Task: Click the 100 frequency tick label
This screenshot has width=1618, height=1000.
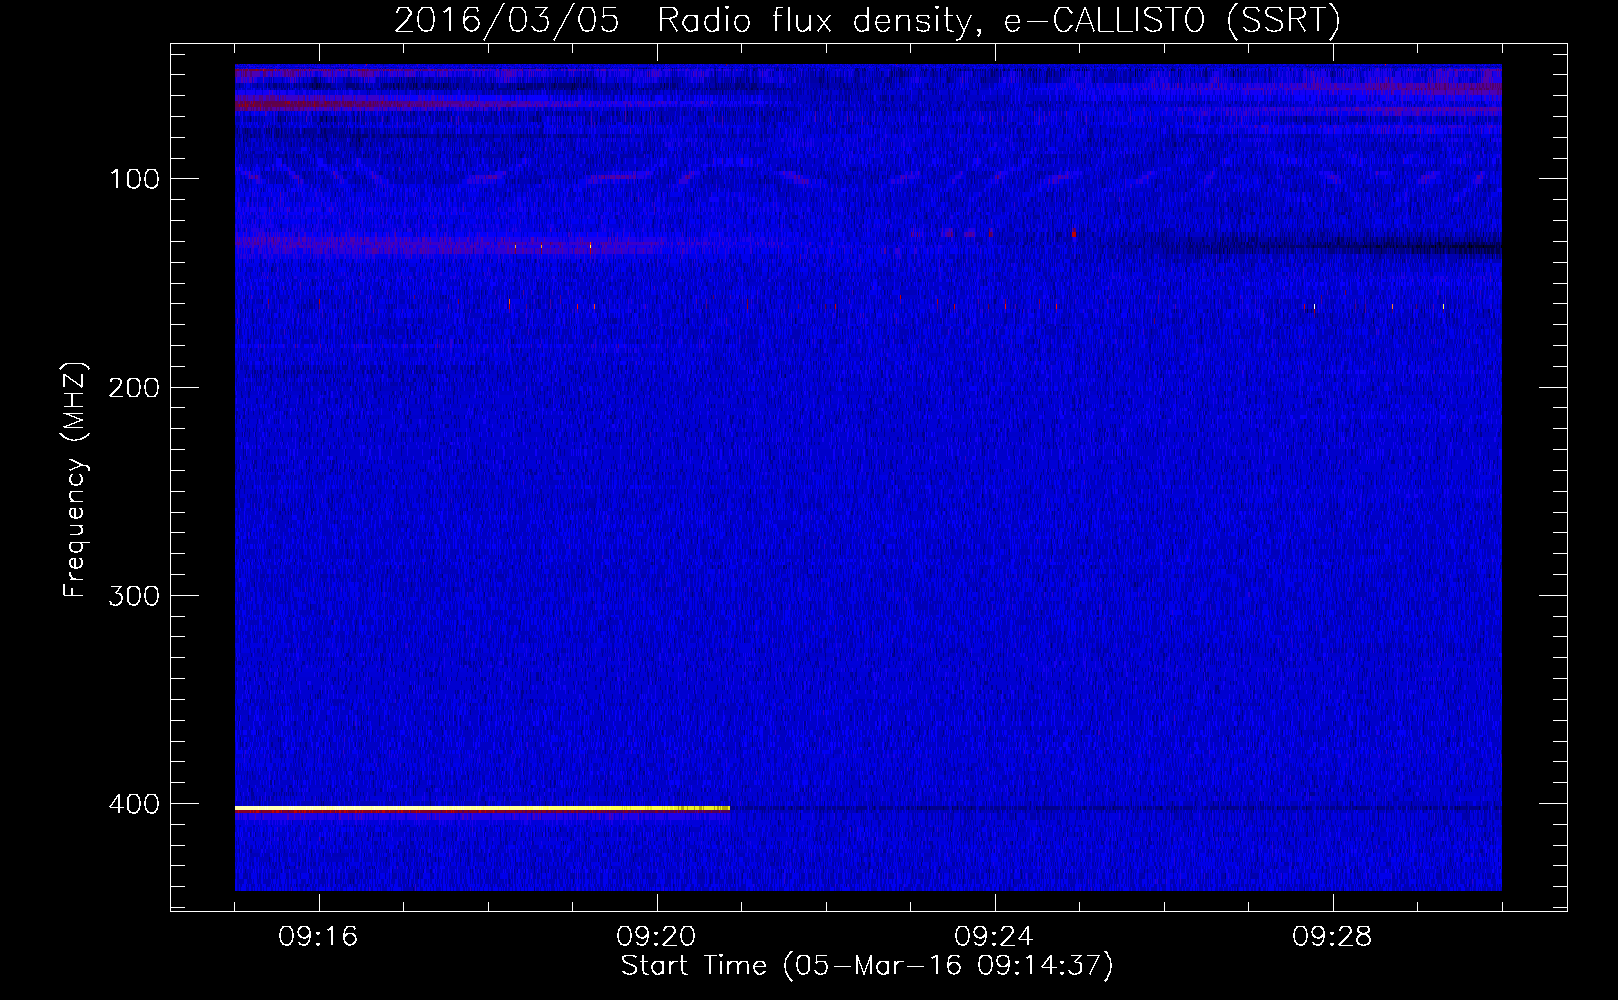Action: coord(134,179)
